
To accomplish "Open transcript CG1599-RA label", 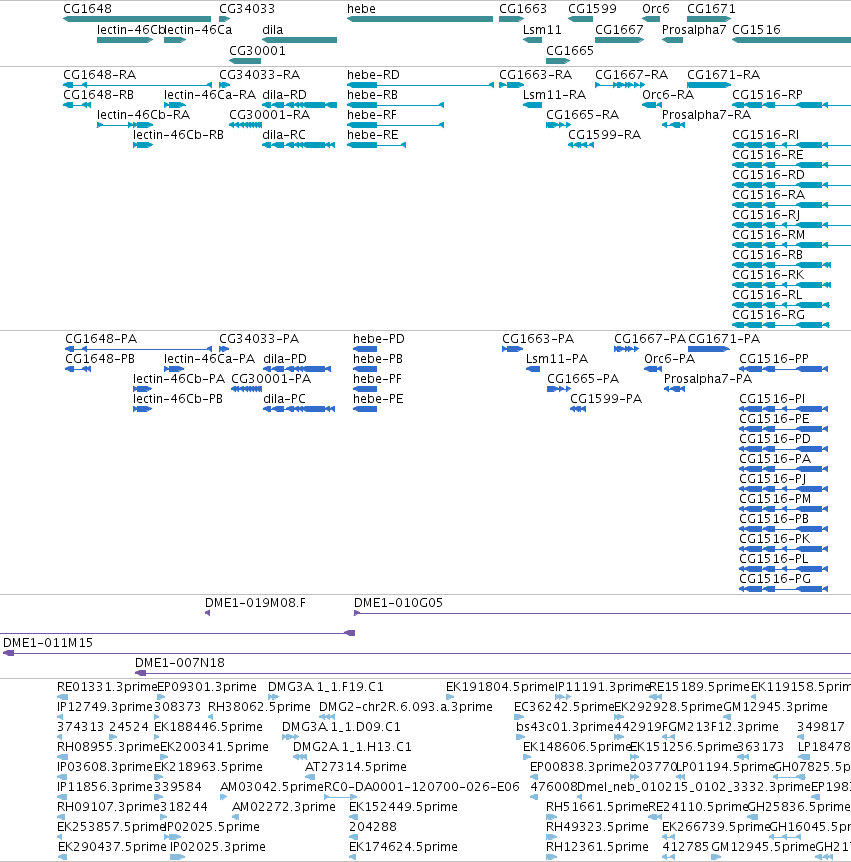I will coord(604,135).
